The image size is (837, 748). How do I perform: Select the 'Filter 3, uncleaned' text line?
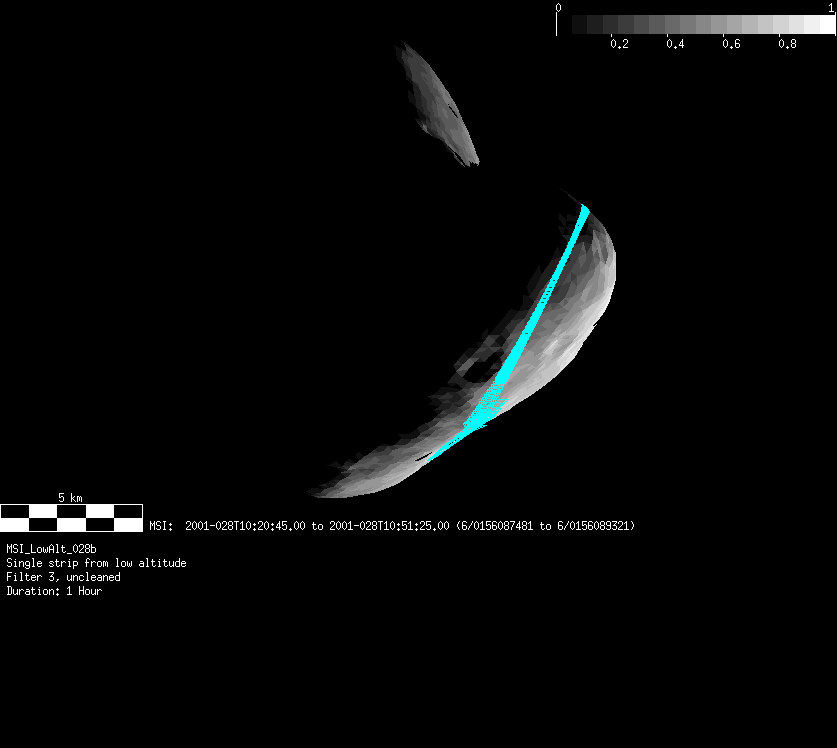pos(63,577)
